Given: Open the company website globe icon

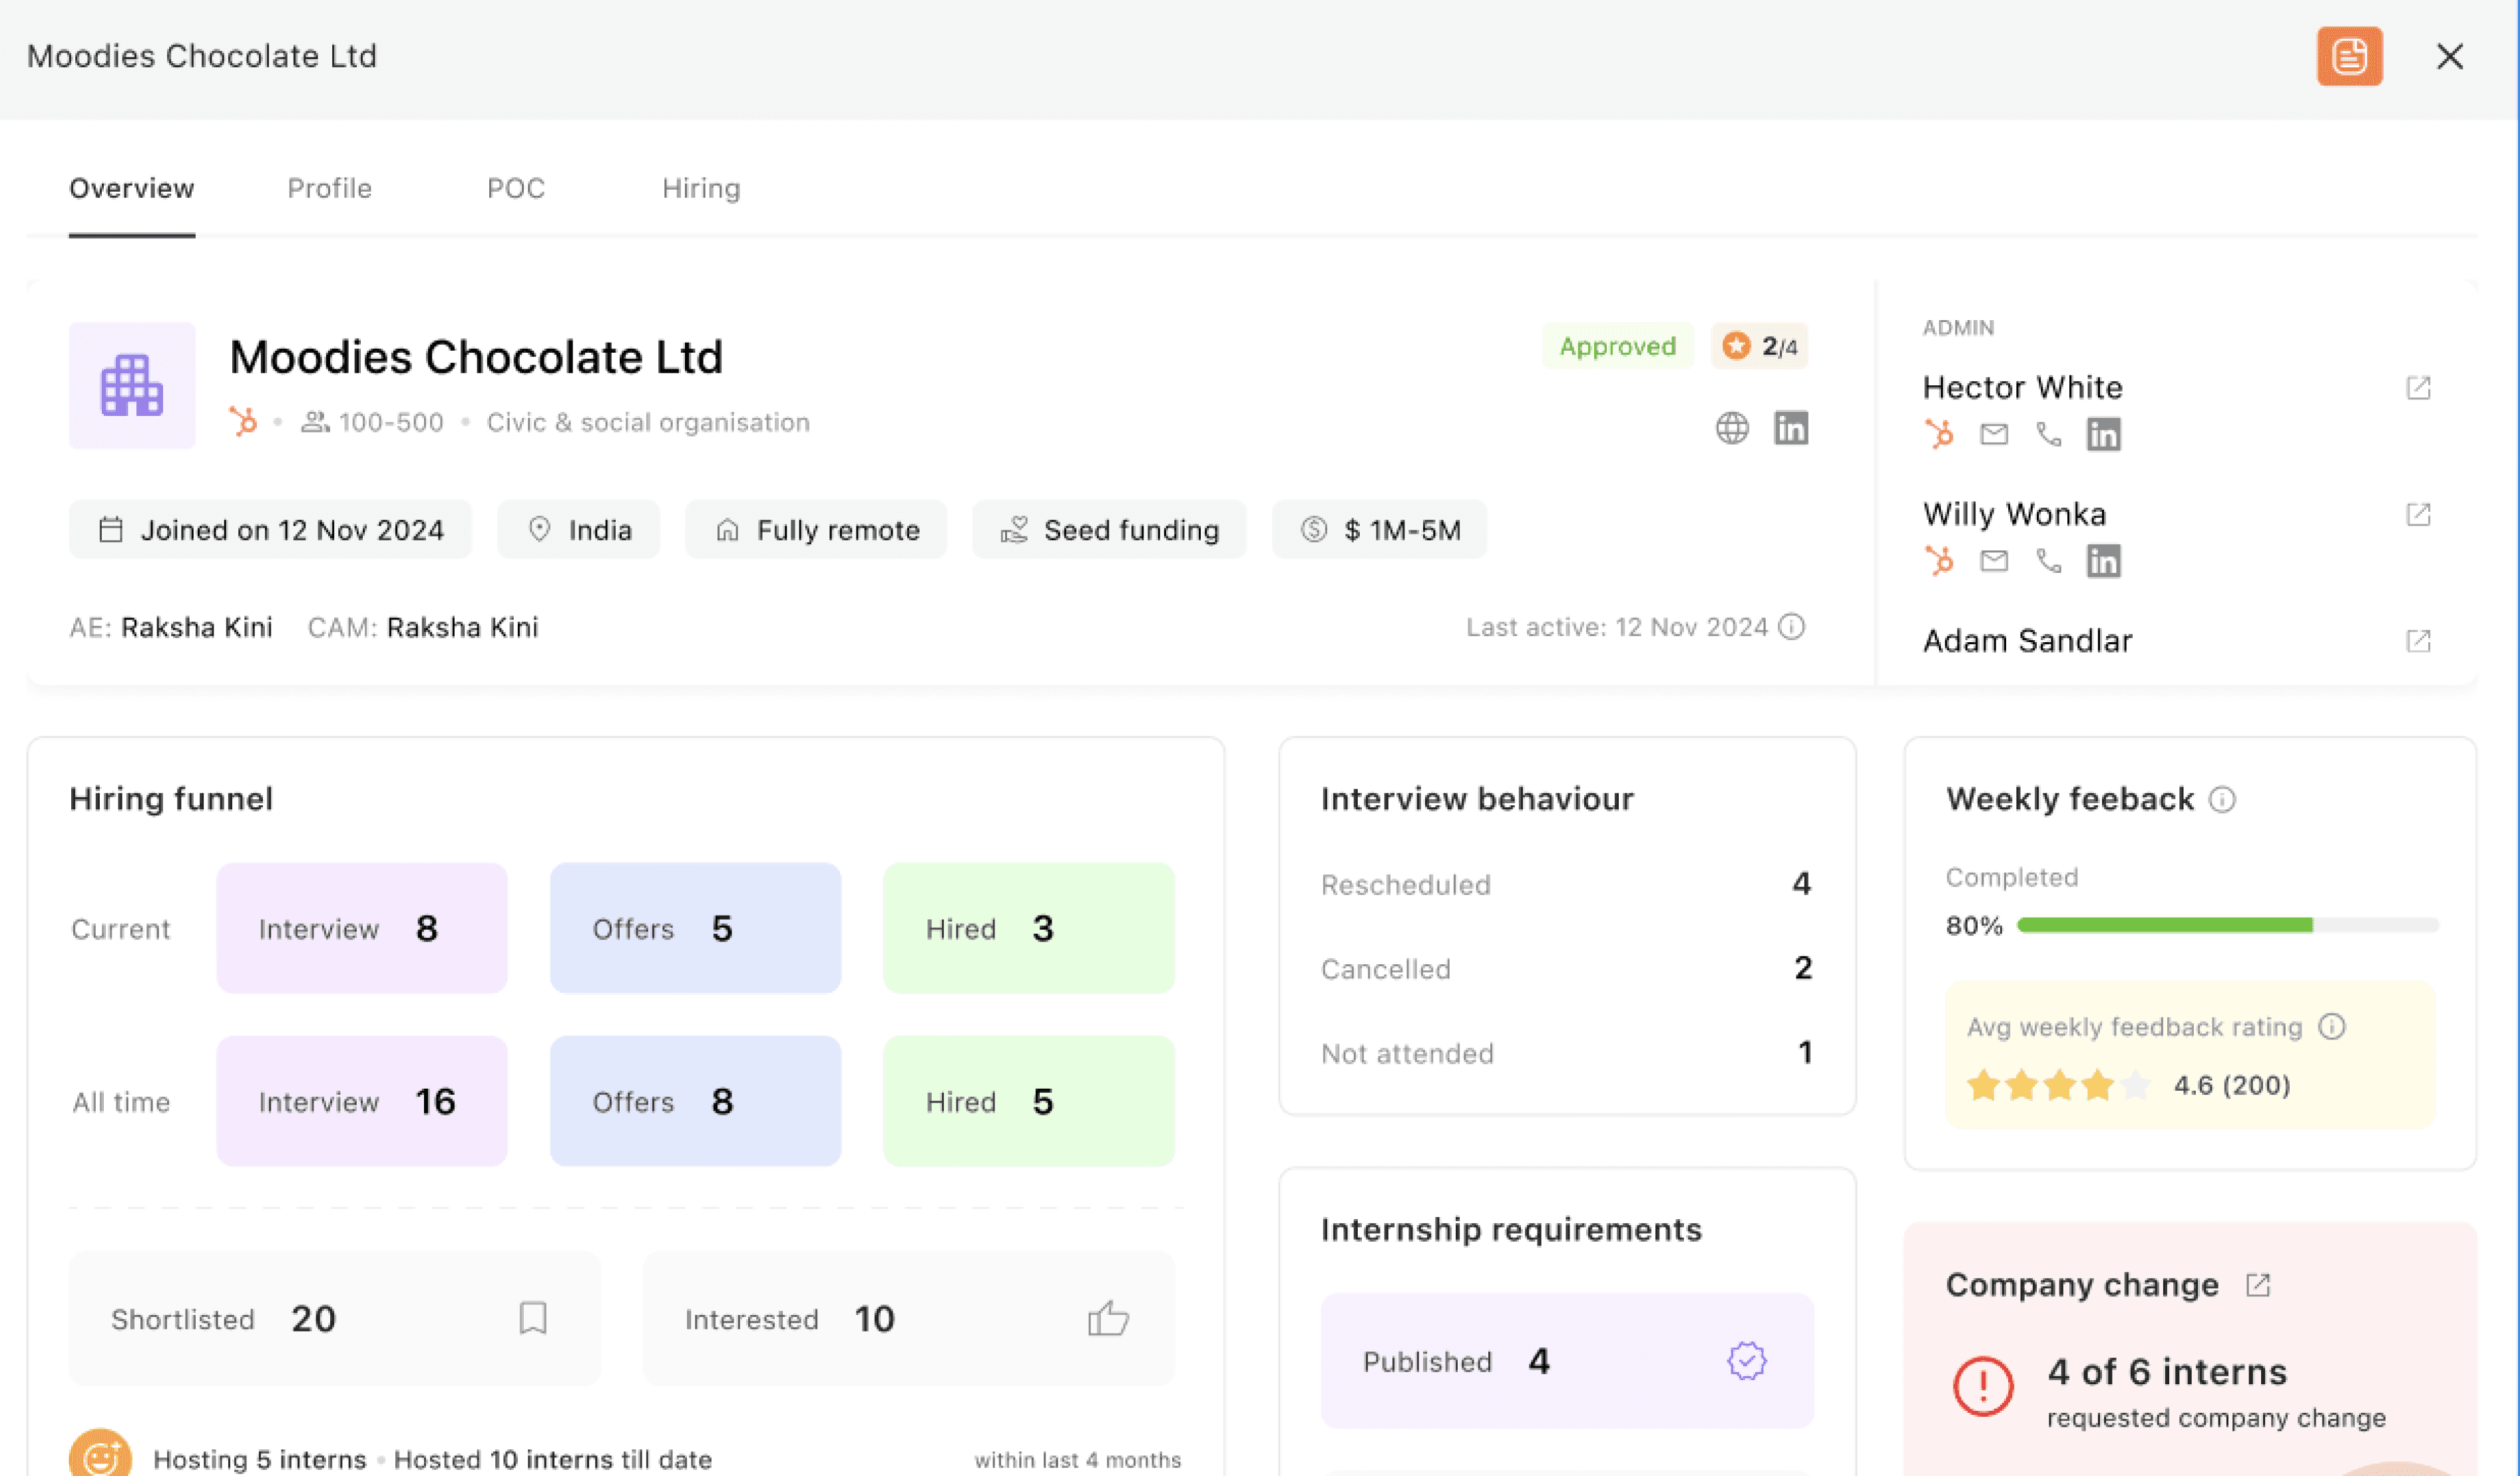Looking at the screenshot, I should (1732, 428).
